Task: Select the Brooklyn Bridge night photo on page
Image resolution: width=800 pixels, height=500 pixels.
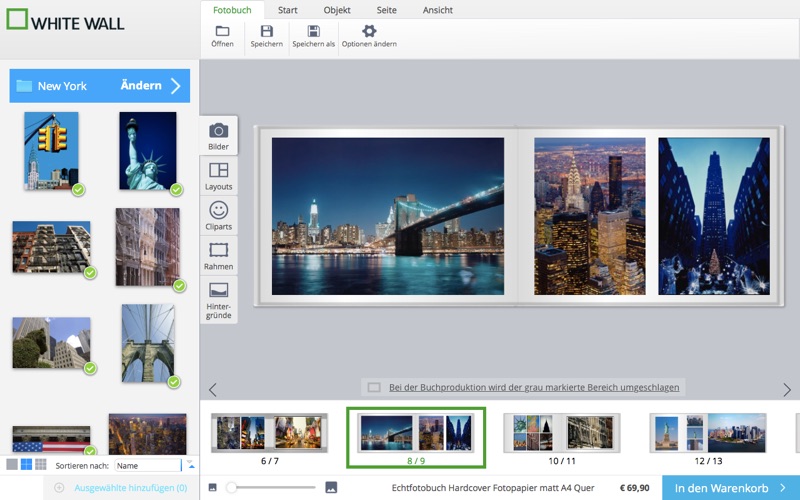Action: pos(388,216)
